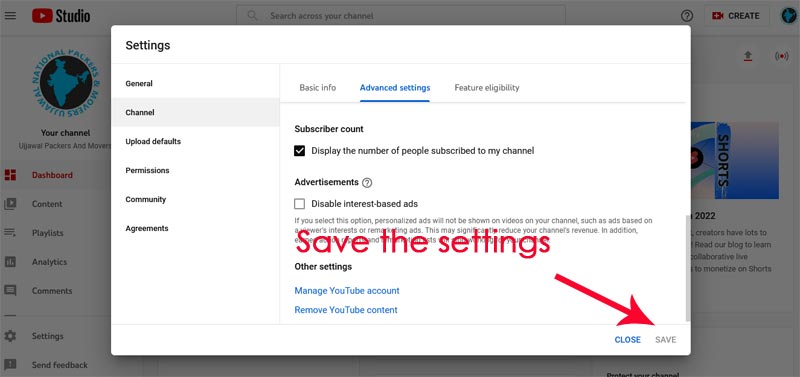Viewport: 800px width, 377px height.
Task: Click the Analytics bar chart icon
Action: point(10,262)
